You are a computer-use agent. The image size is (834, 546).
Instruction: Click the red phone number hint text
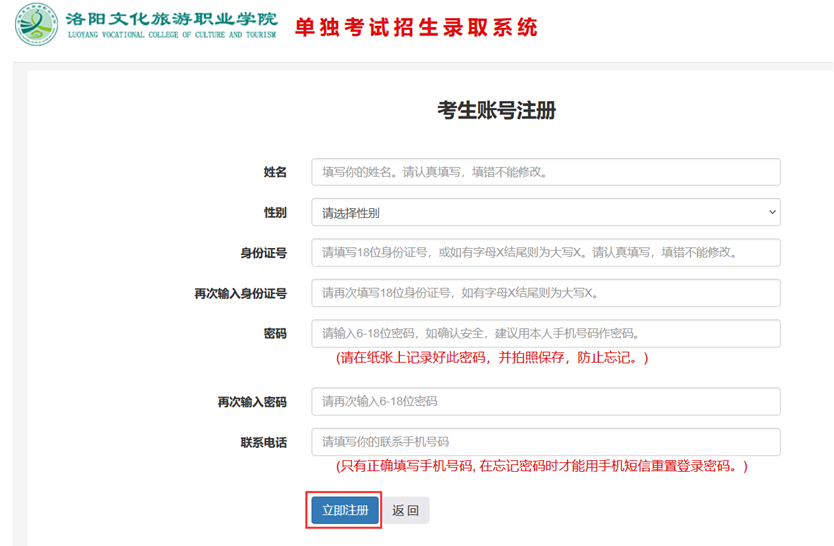(542, 466)
